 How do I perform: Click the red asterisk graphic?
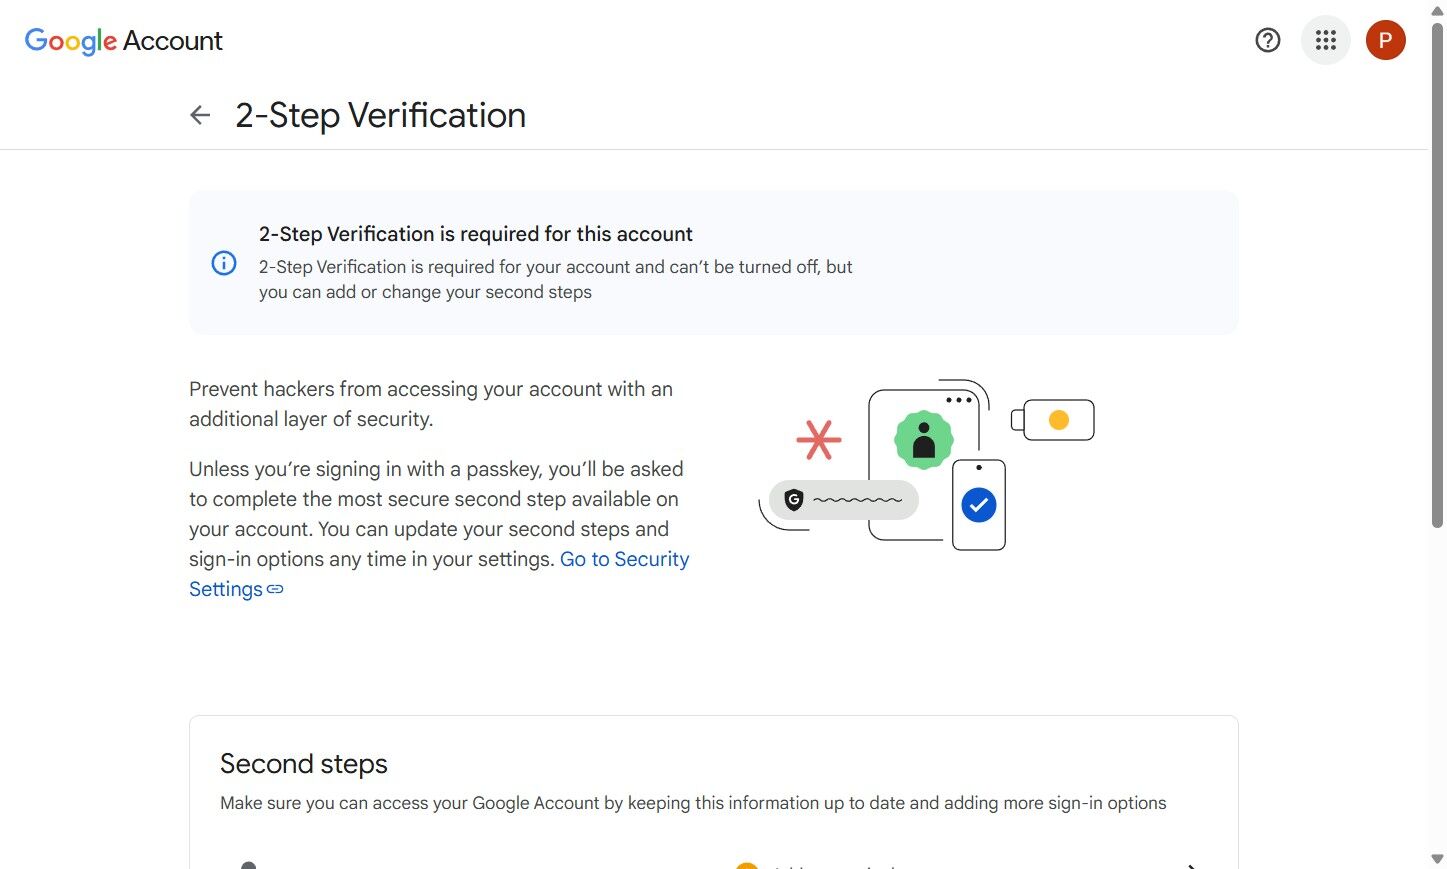pyautogui.click(x=818, y=440)
